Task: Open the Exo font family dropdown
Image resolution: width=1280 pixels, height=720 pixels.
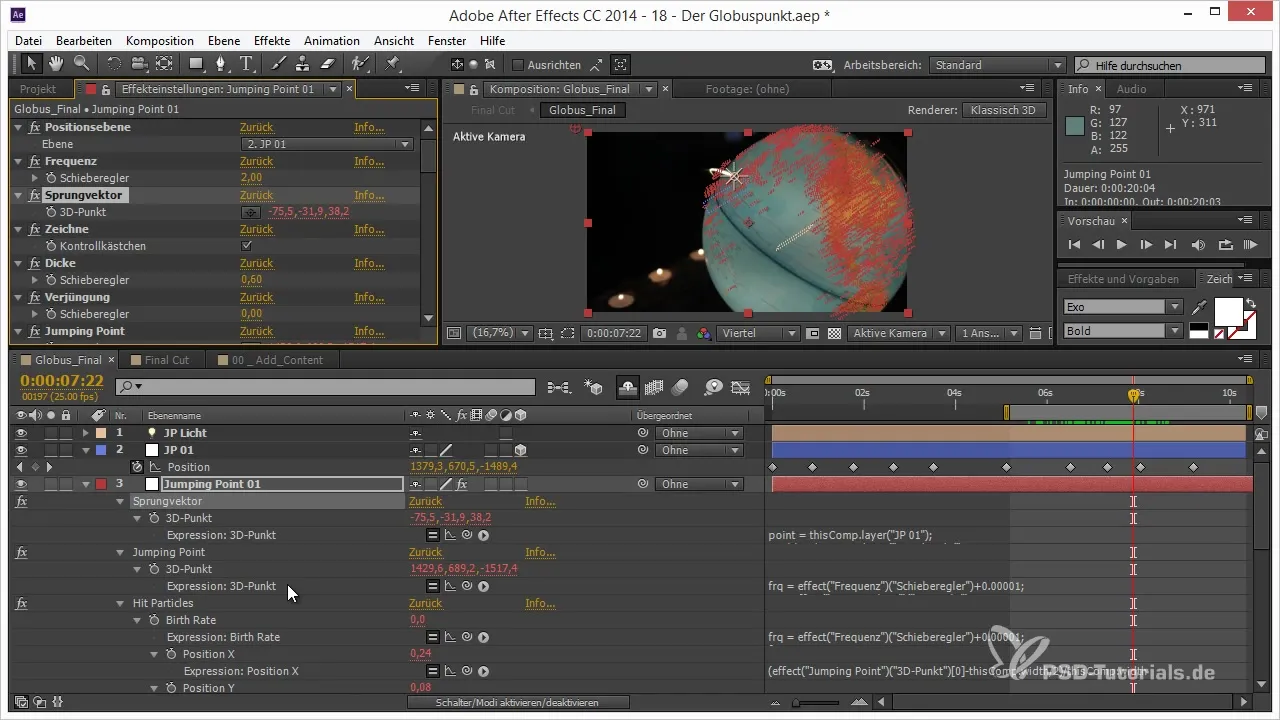Action: (1122, 307)
